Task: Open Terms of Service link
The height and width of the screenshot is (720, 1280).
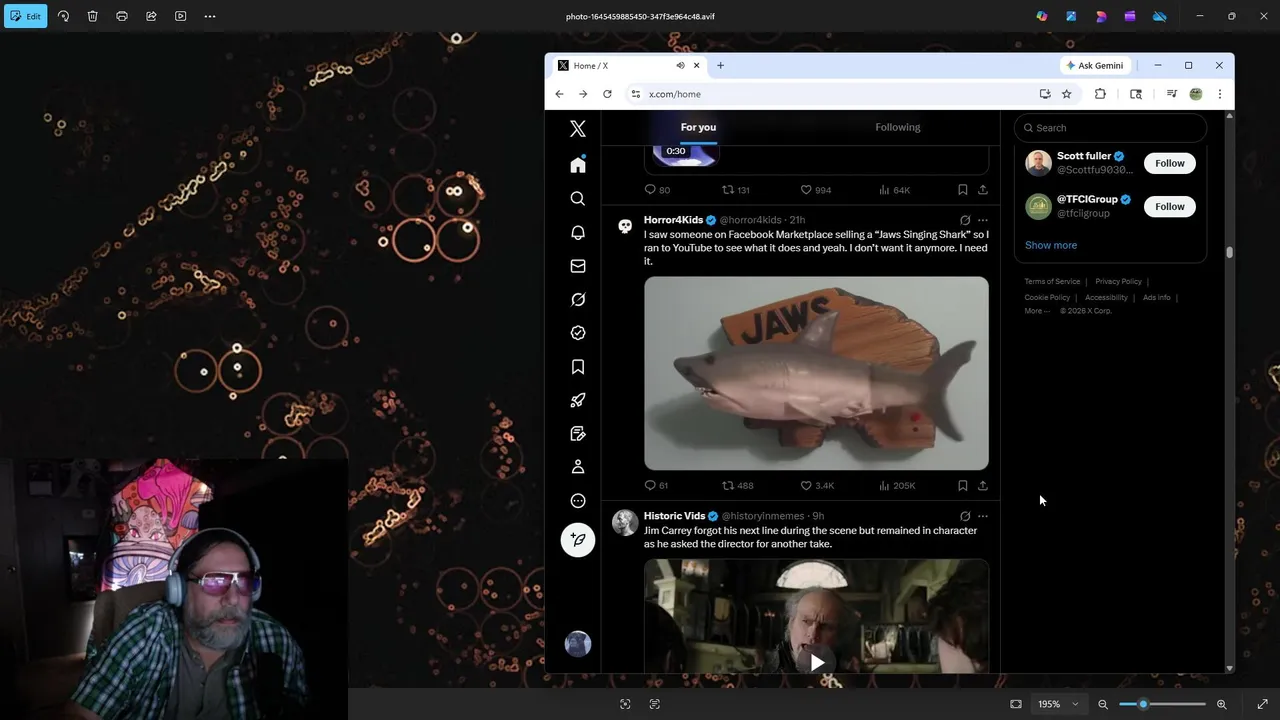Action: tap(1052, 282)
